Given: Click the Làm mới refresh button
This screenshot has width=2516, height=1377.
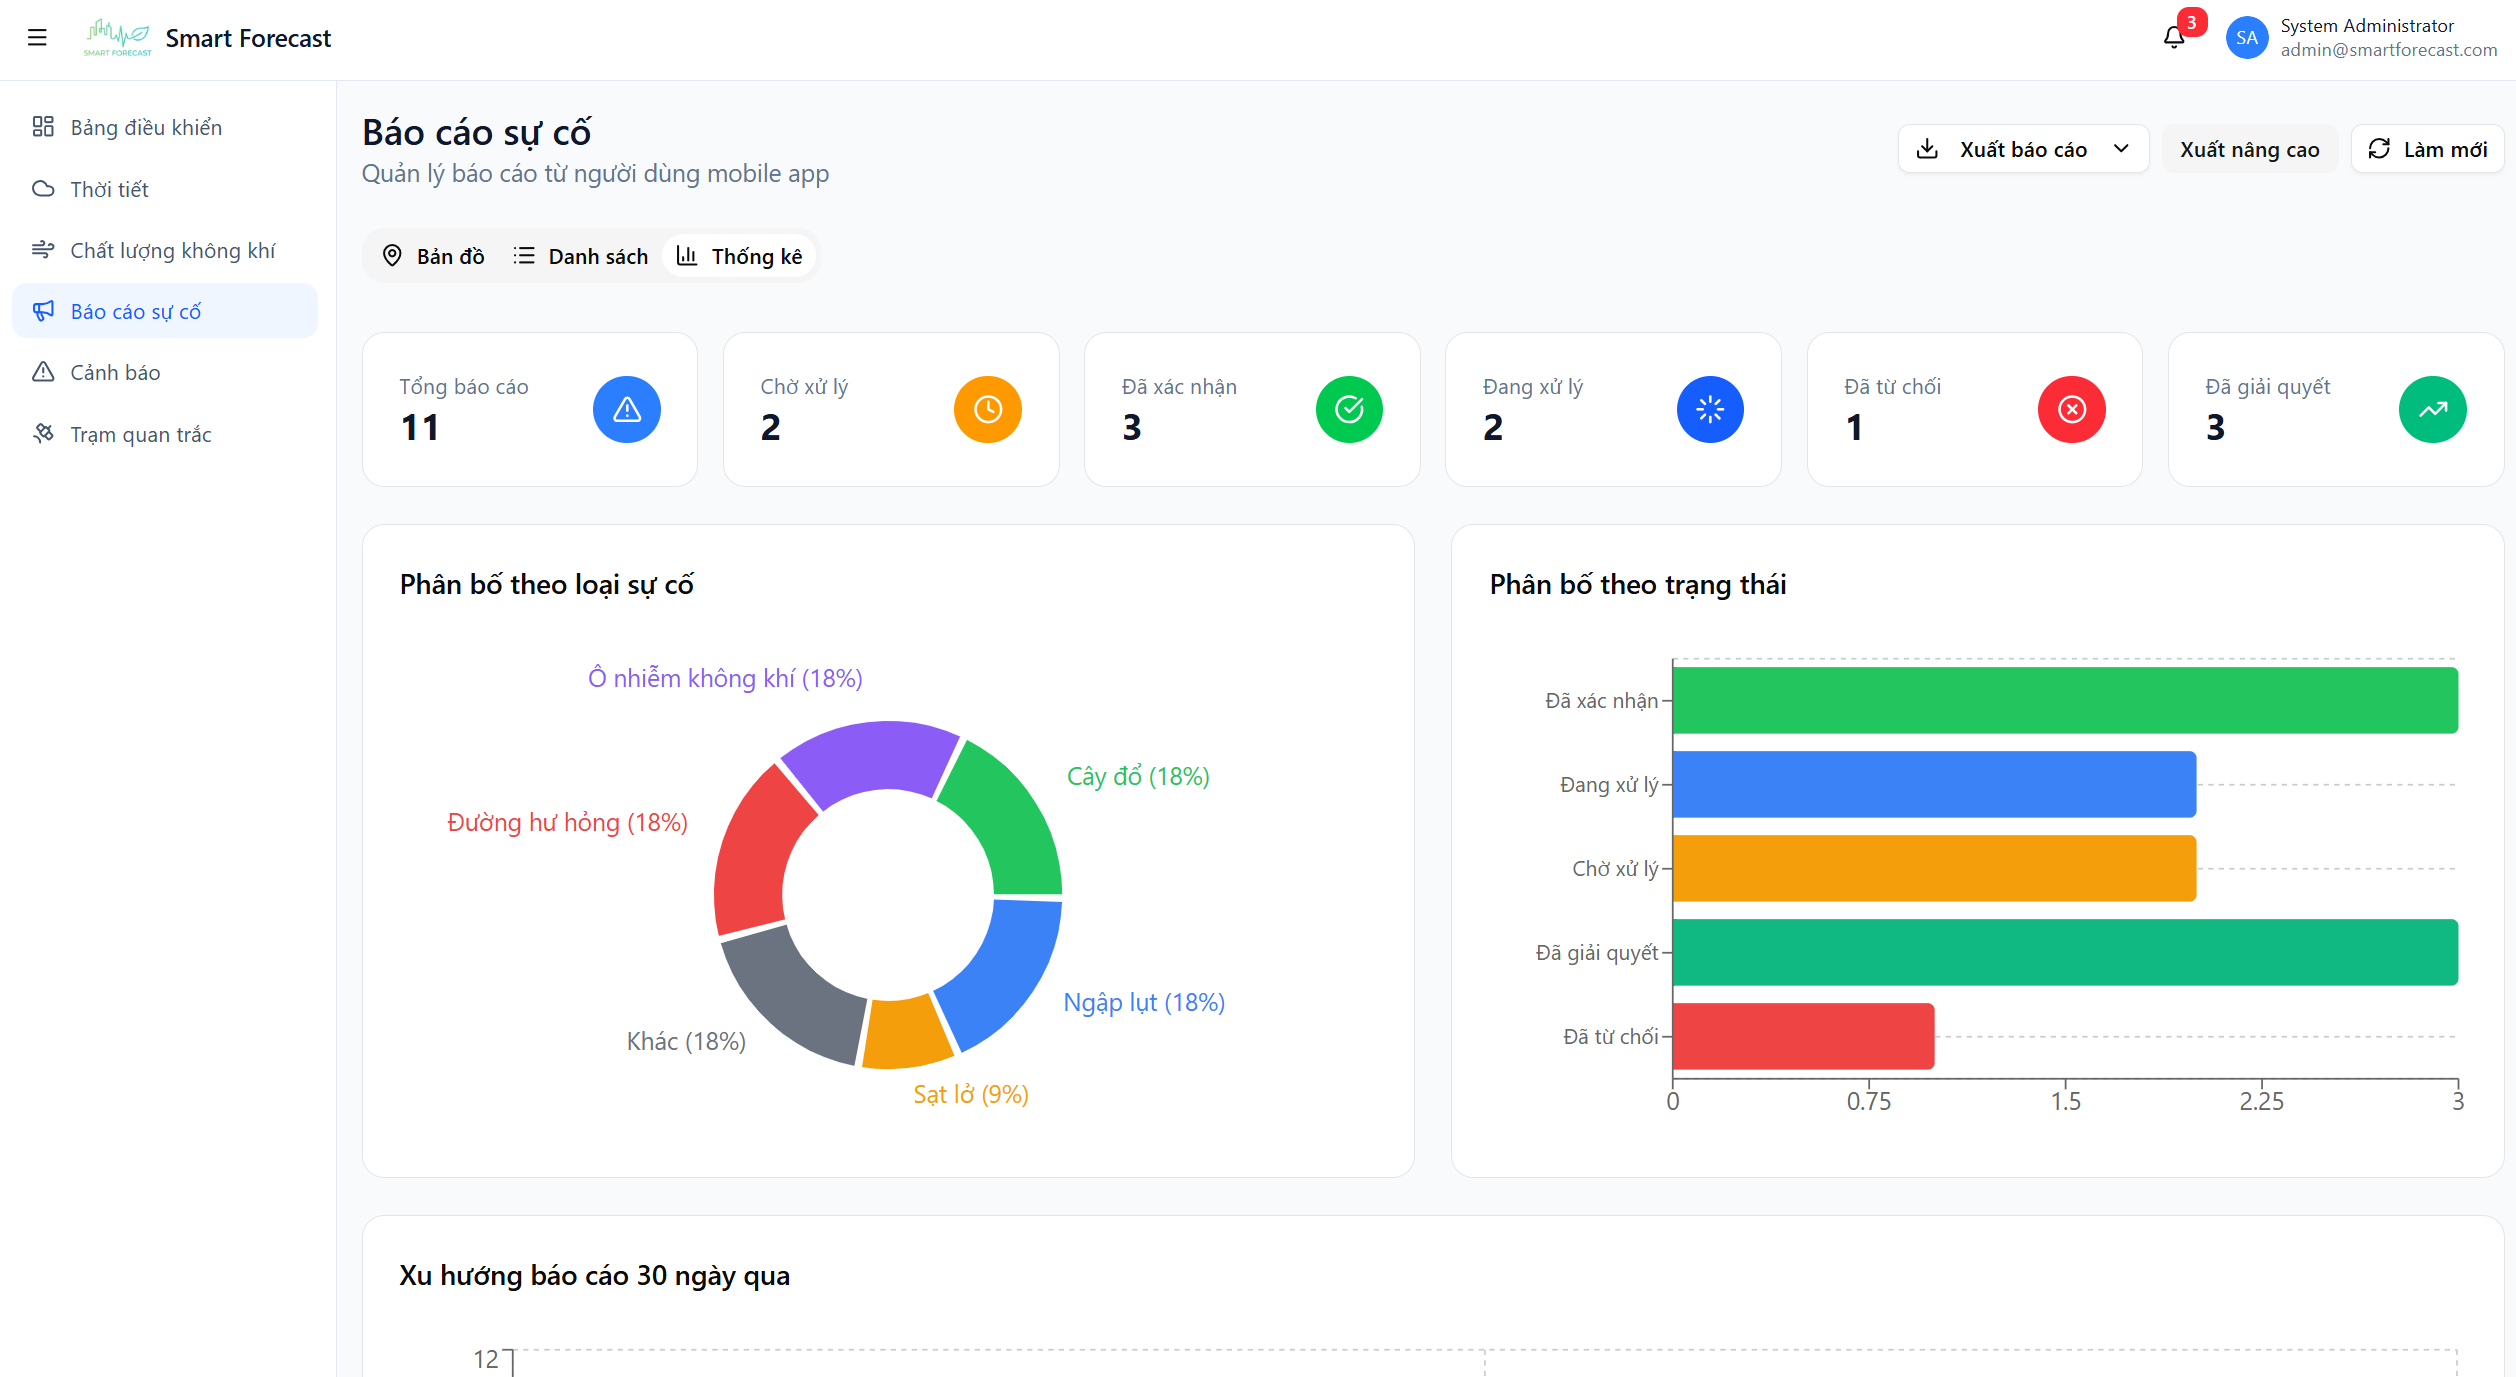Looking at the screenshot, I should (x=2427, y=149).
